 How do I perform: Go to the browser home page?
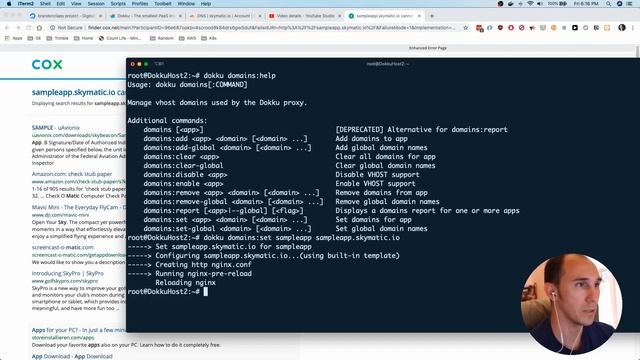(x=39, y=28)
